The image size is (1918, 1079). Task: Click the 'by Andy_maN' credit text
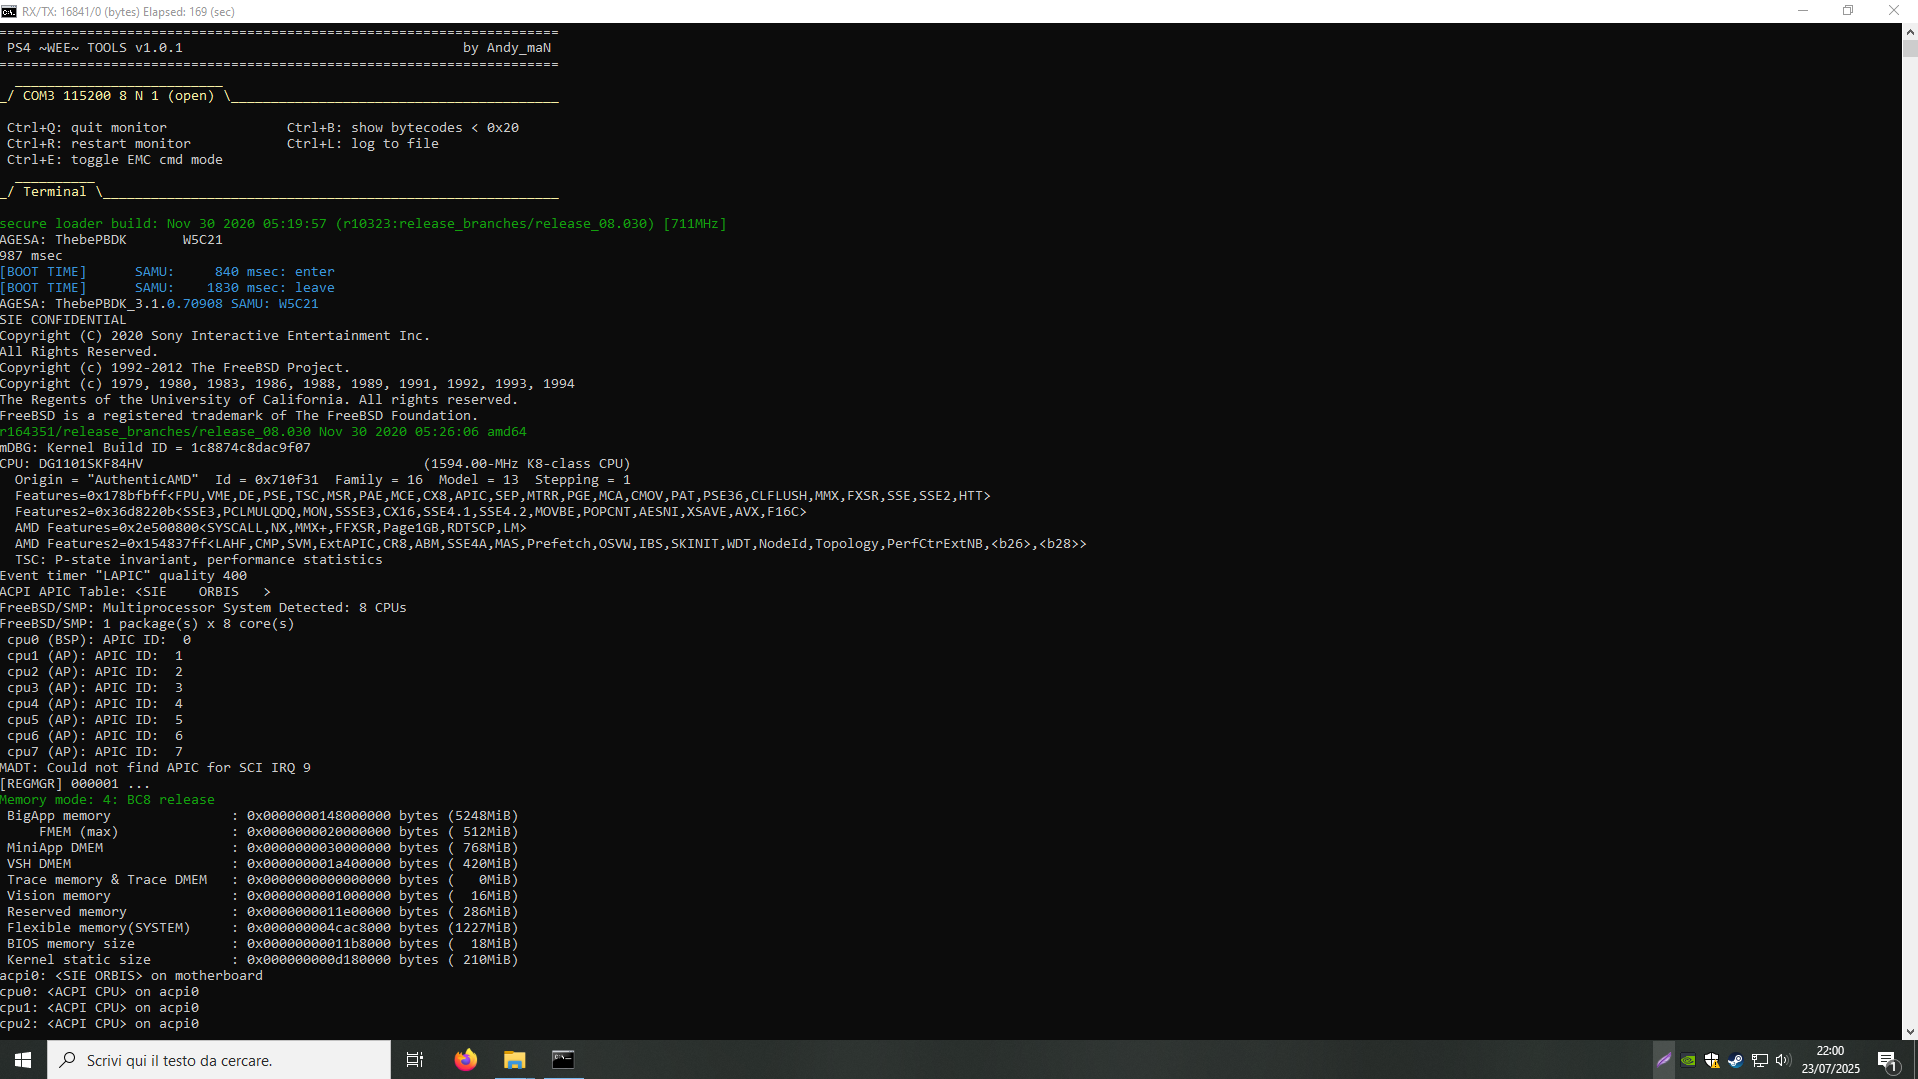507,48
